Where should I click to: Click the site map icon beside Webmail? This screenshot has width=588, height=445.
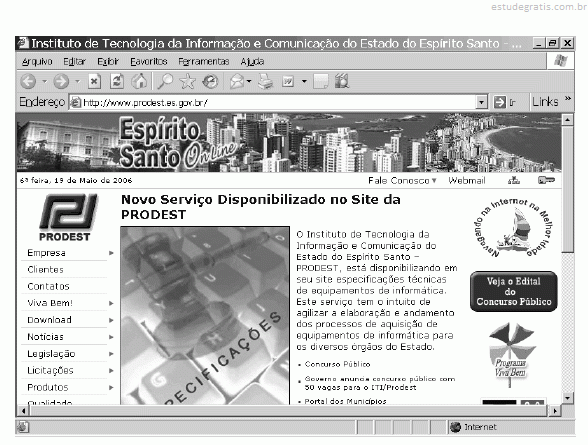(514, 181)
